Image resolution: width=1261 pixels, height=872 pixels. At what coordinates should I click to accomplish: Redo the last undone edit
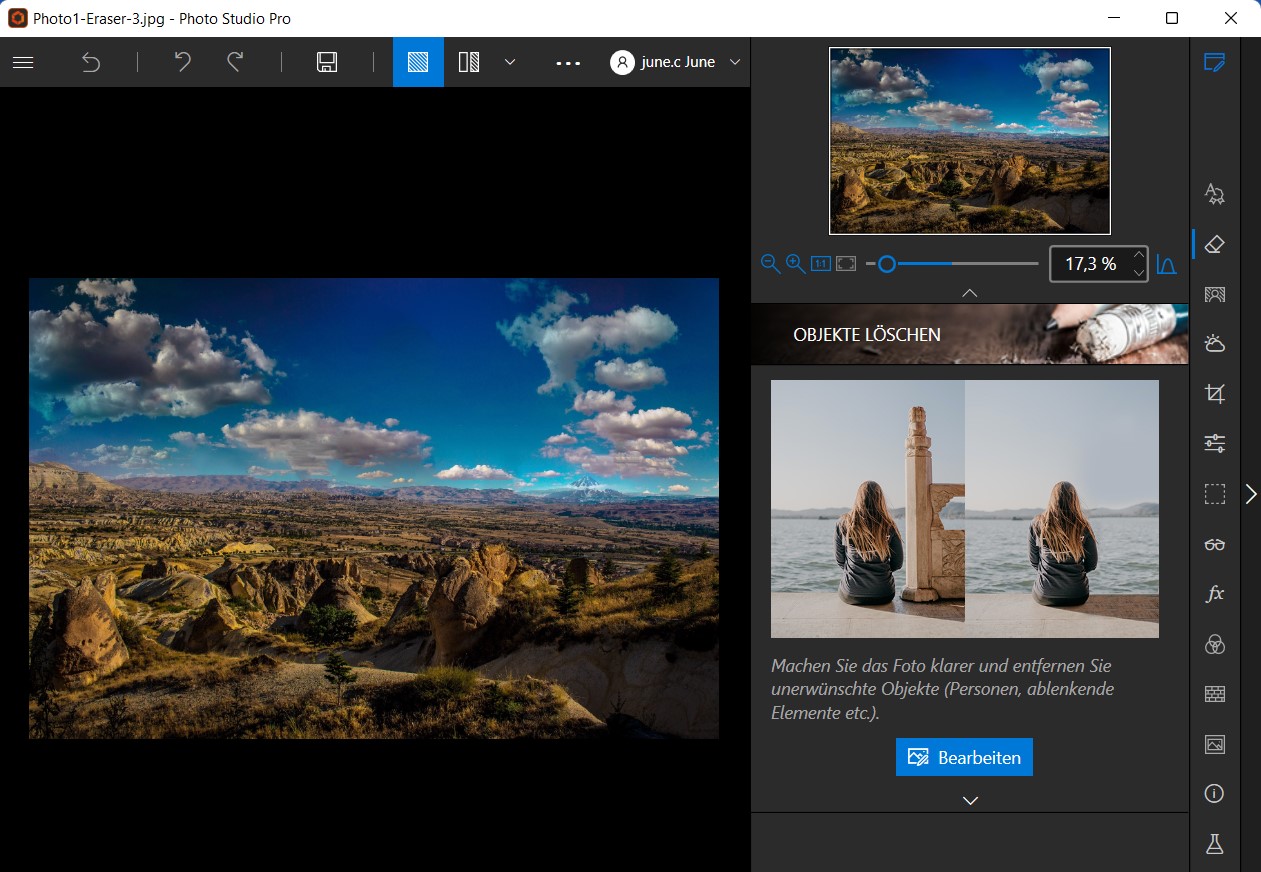[235, 62]
